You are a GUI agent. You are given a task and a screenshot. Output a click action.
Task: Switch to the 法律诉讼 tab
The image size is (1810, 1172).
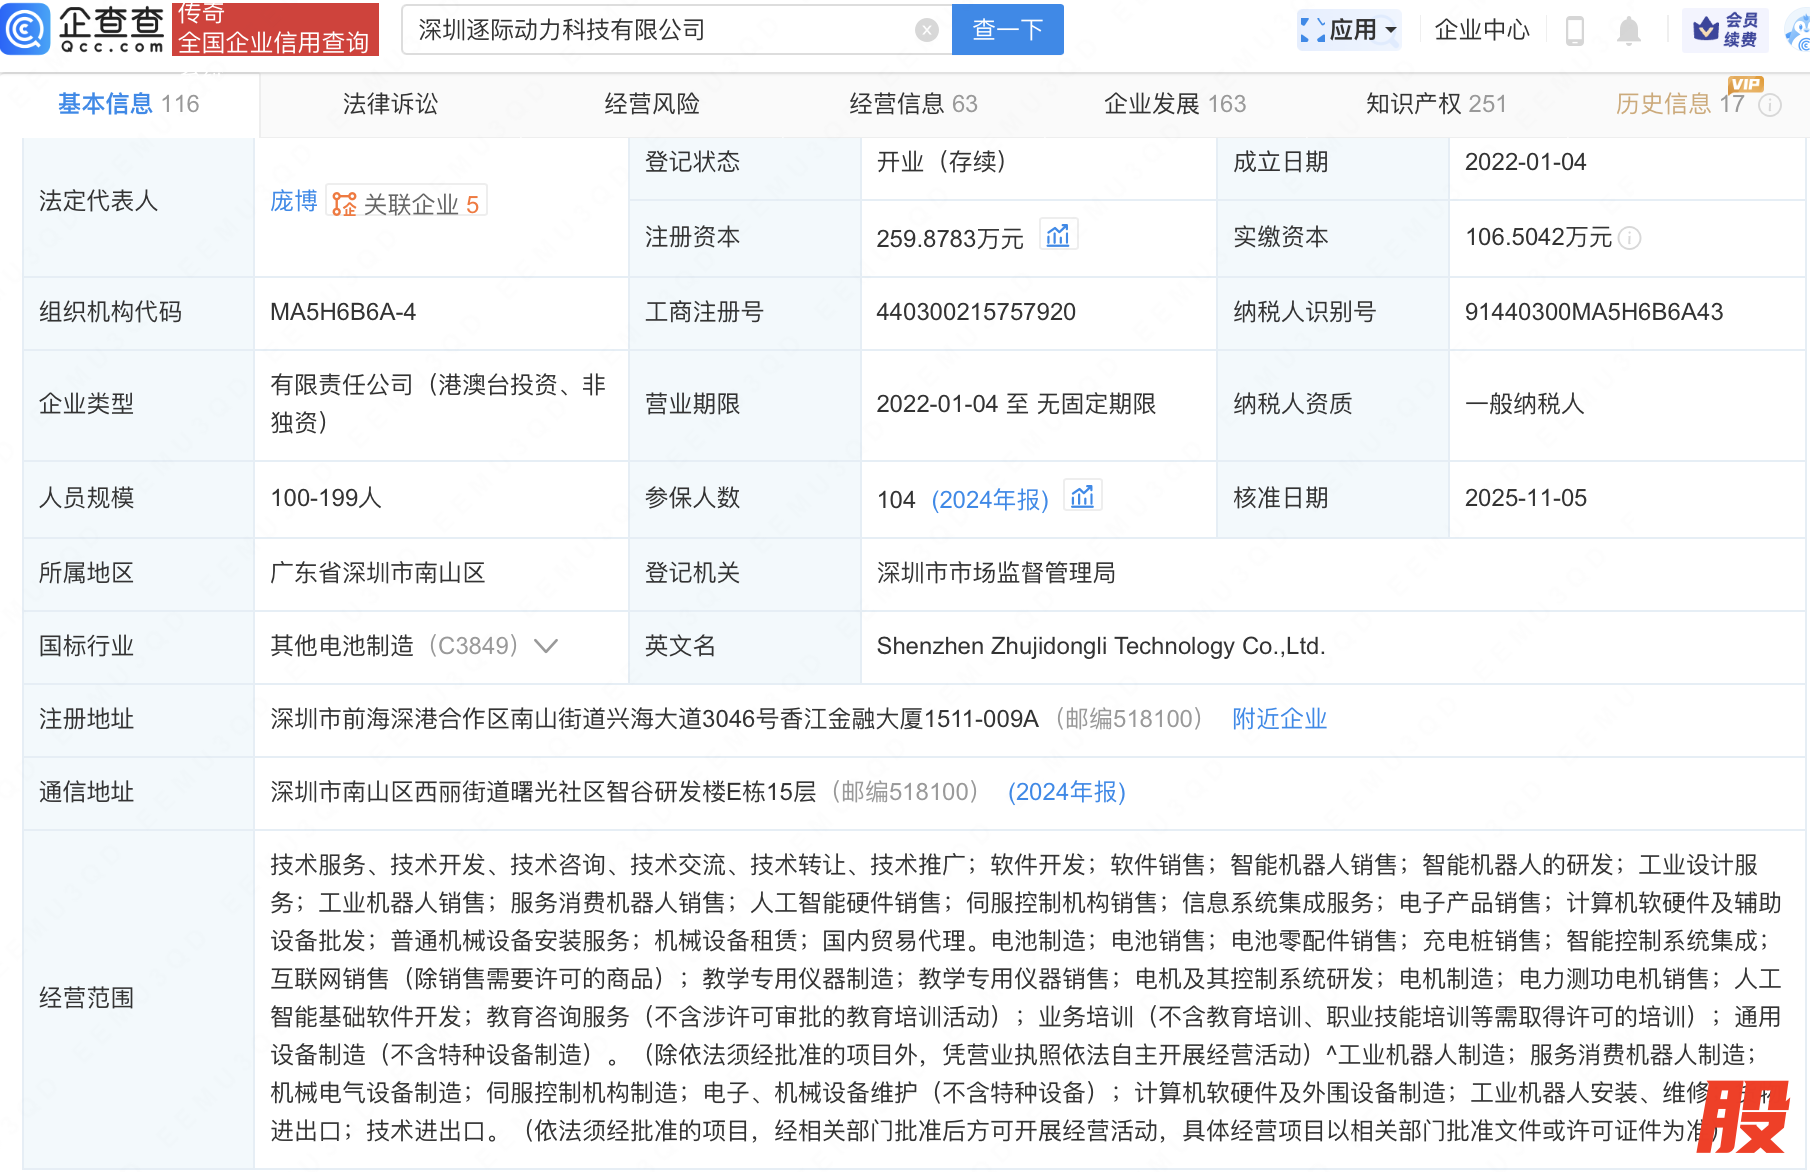390,104
